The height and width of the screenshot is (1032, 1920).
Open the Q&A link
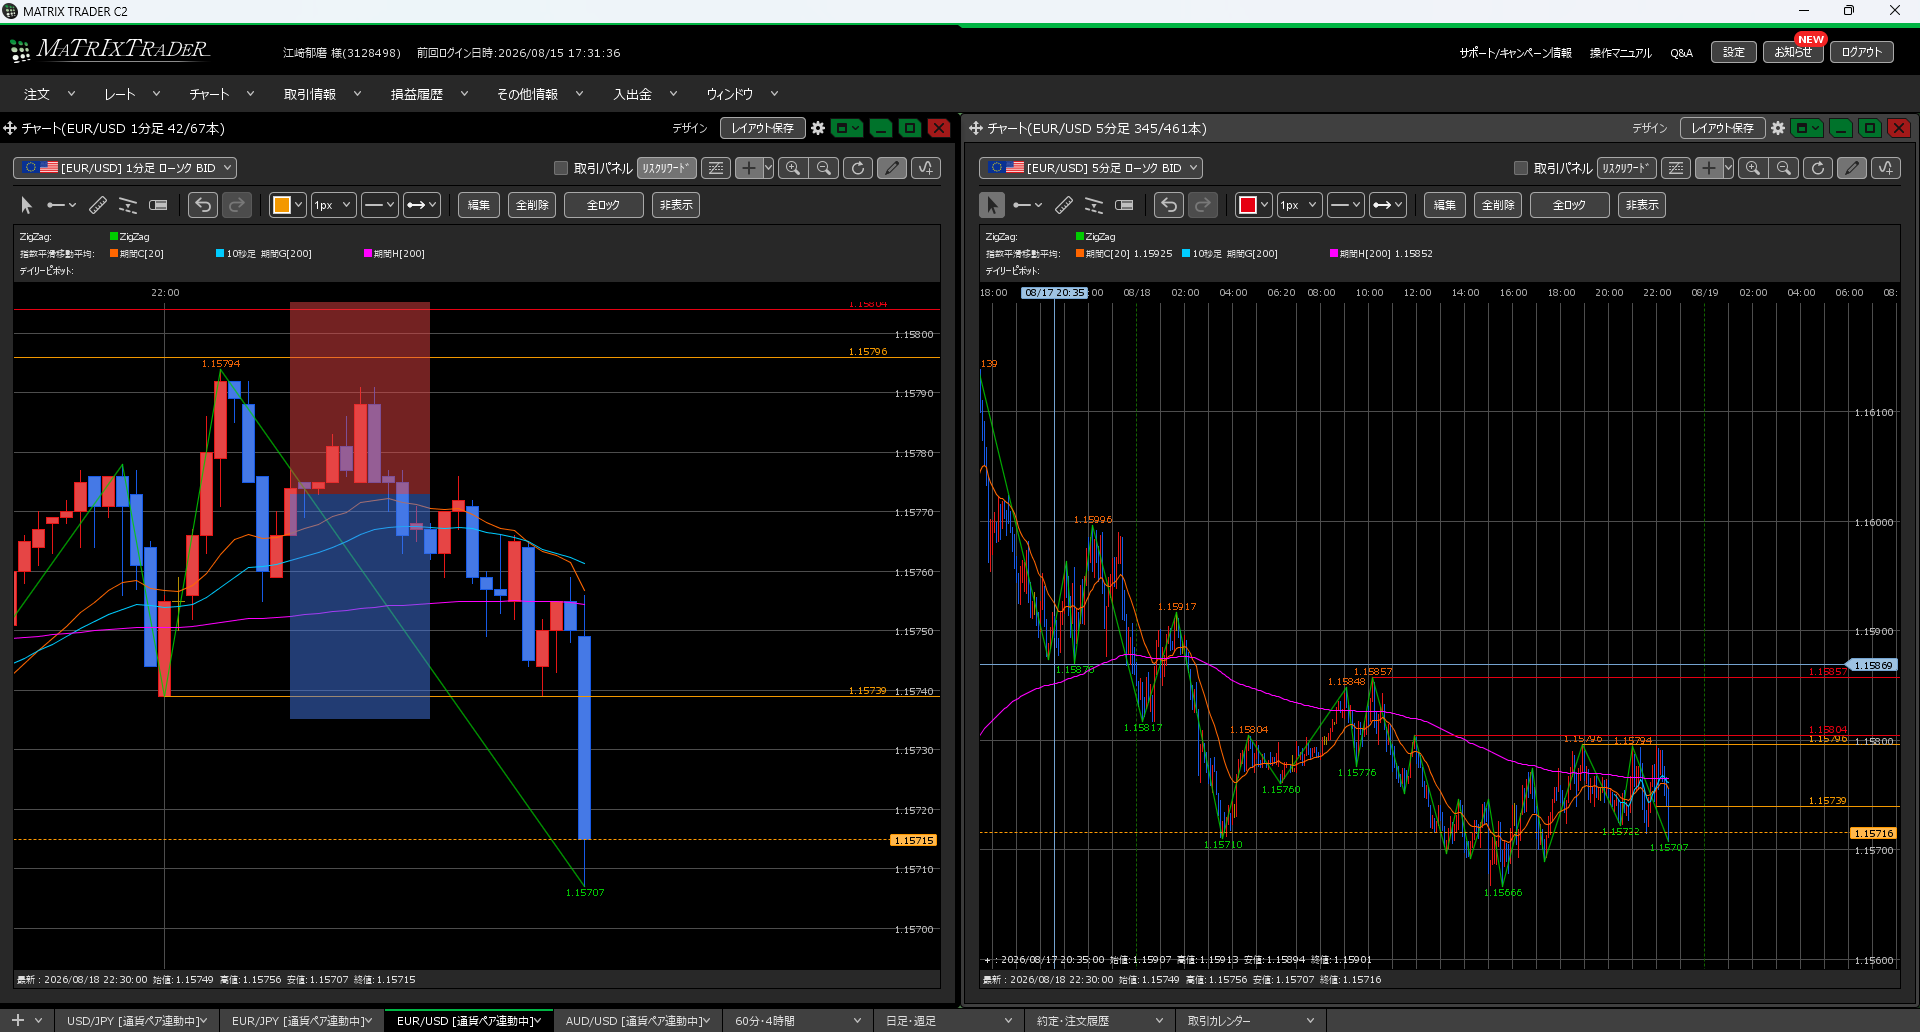pyautogui.click(x=1681, y=53)
